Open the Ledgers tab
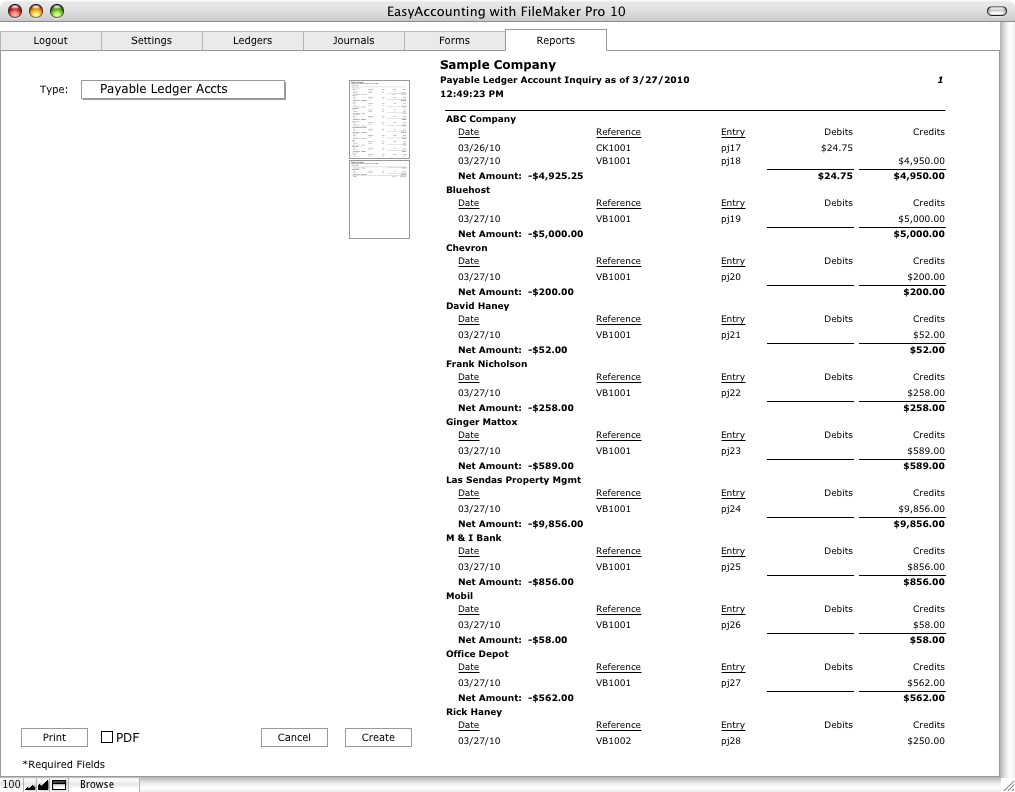 (x=252, y=40)
